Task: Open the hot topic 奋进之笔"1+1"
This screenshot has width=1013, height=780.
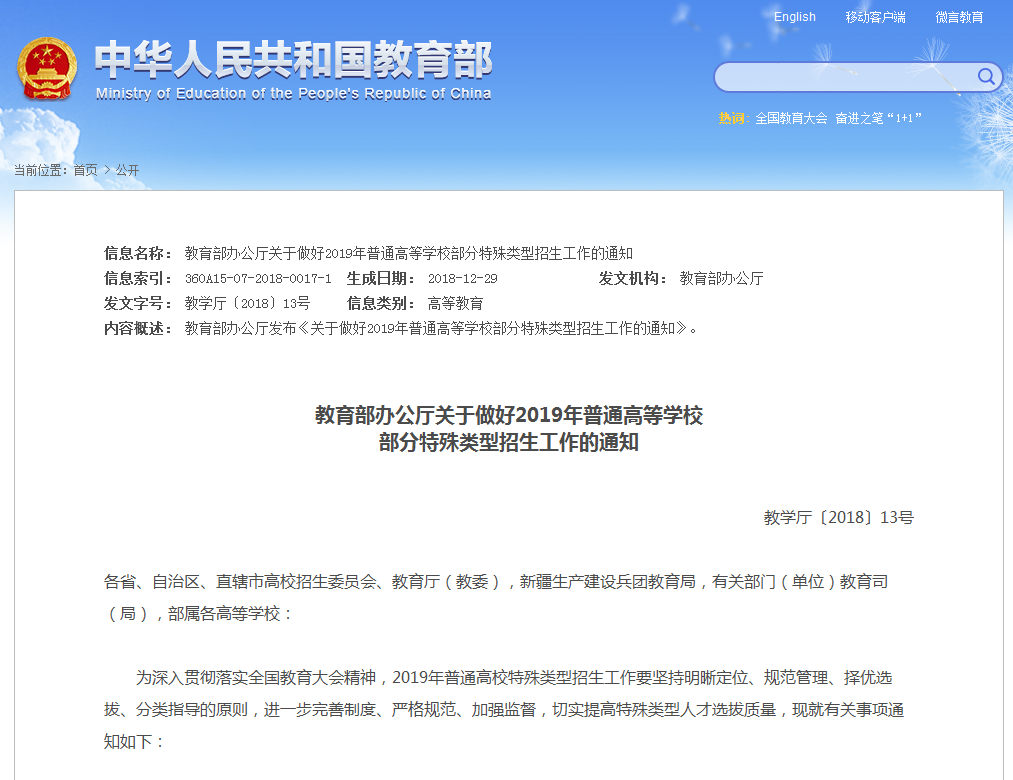Action: pos(880,117)
